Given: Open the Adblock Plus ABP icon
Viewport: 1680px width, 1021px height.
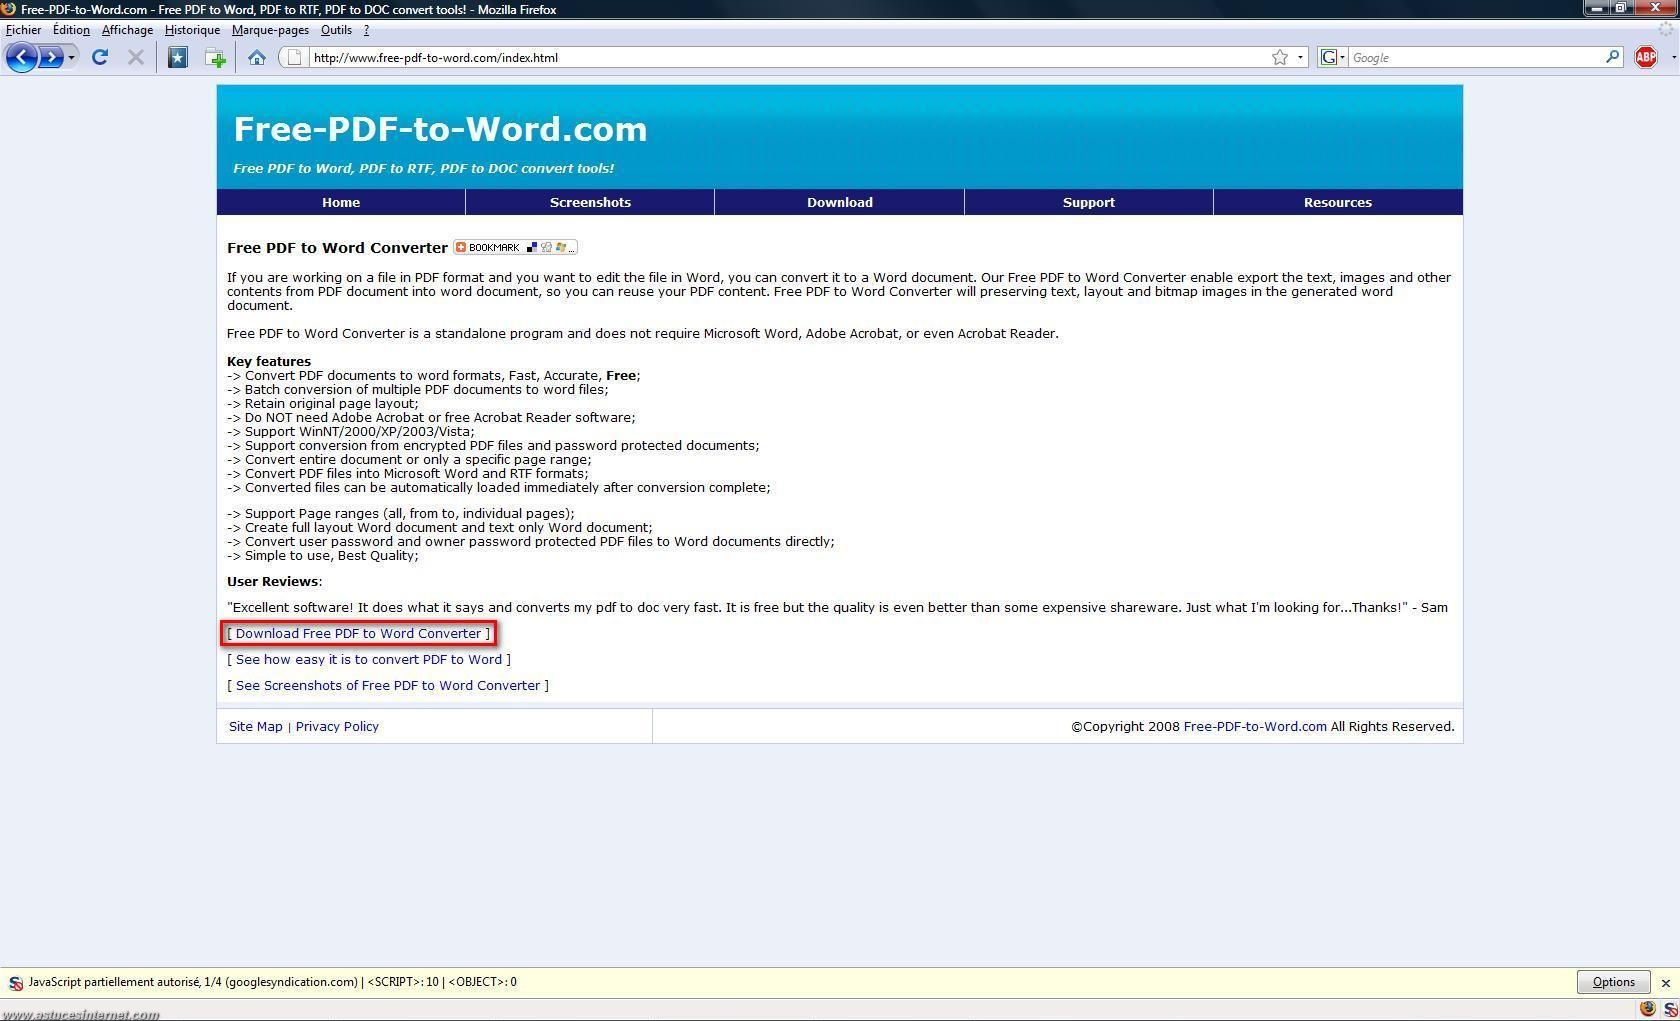Looking at the screenshot, I should (1646, 57).
